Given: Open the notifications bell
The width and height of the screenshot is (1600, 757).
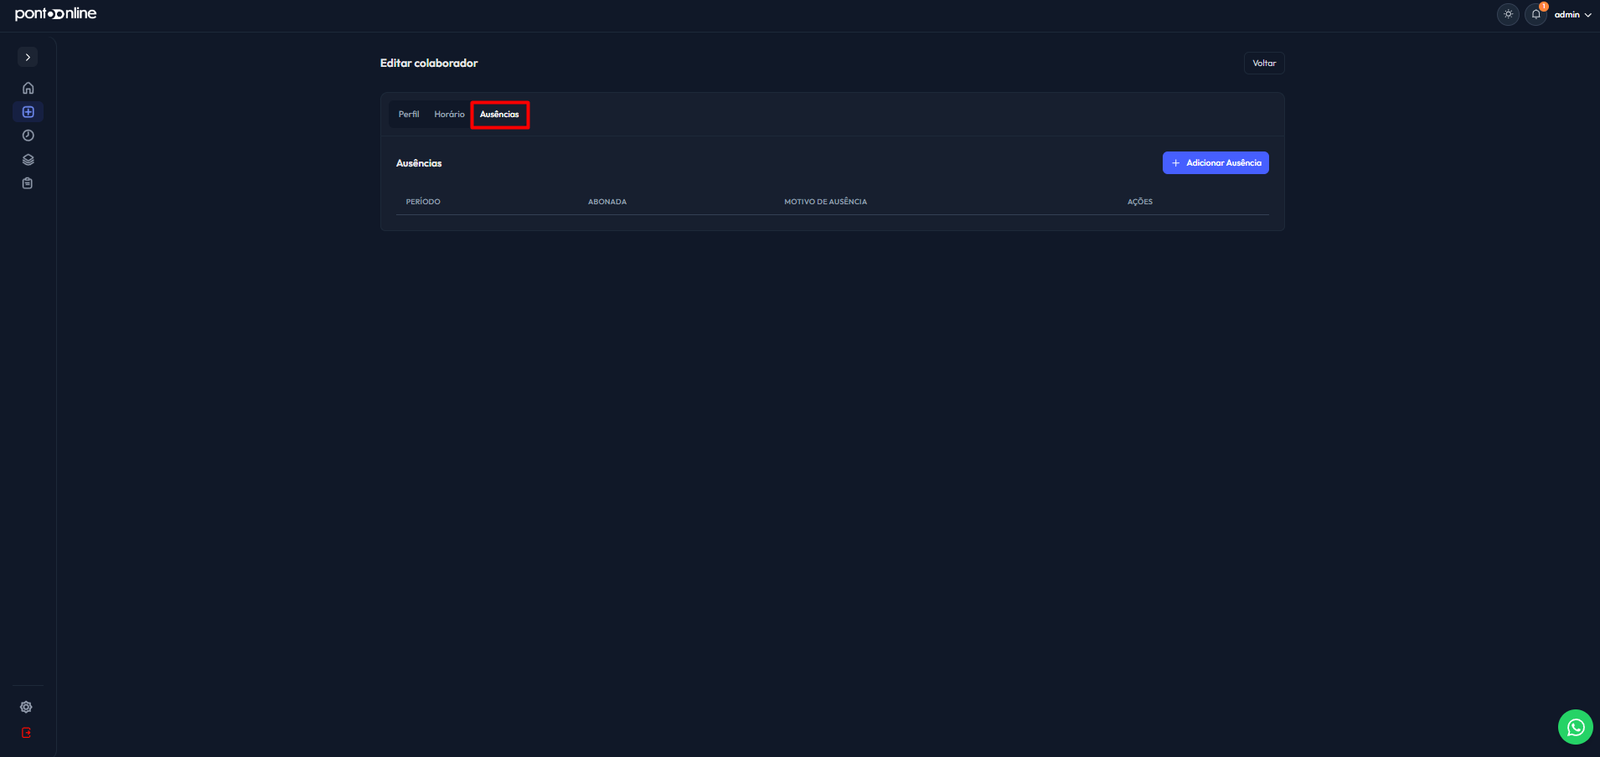Looking at the screenshot, I should [1536, 14].
